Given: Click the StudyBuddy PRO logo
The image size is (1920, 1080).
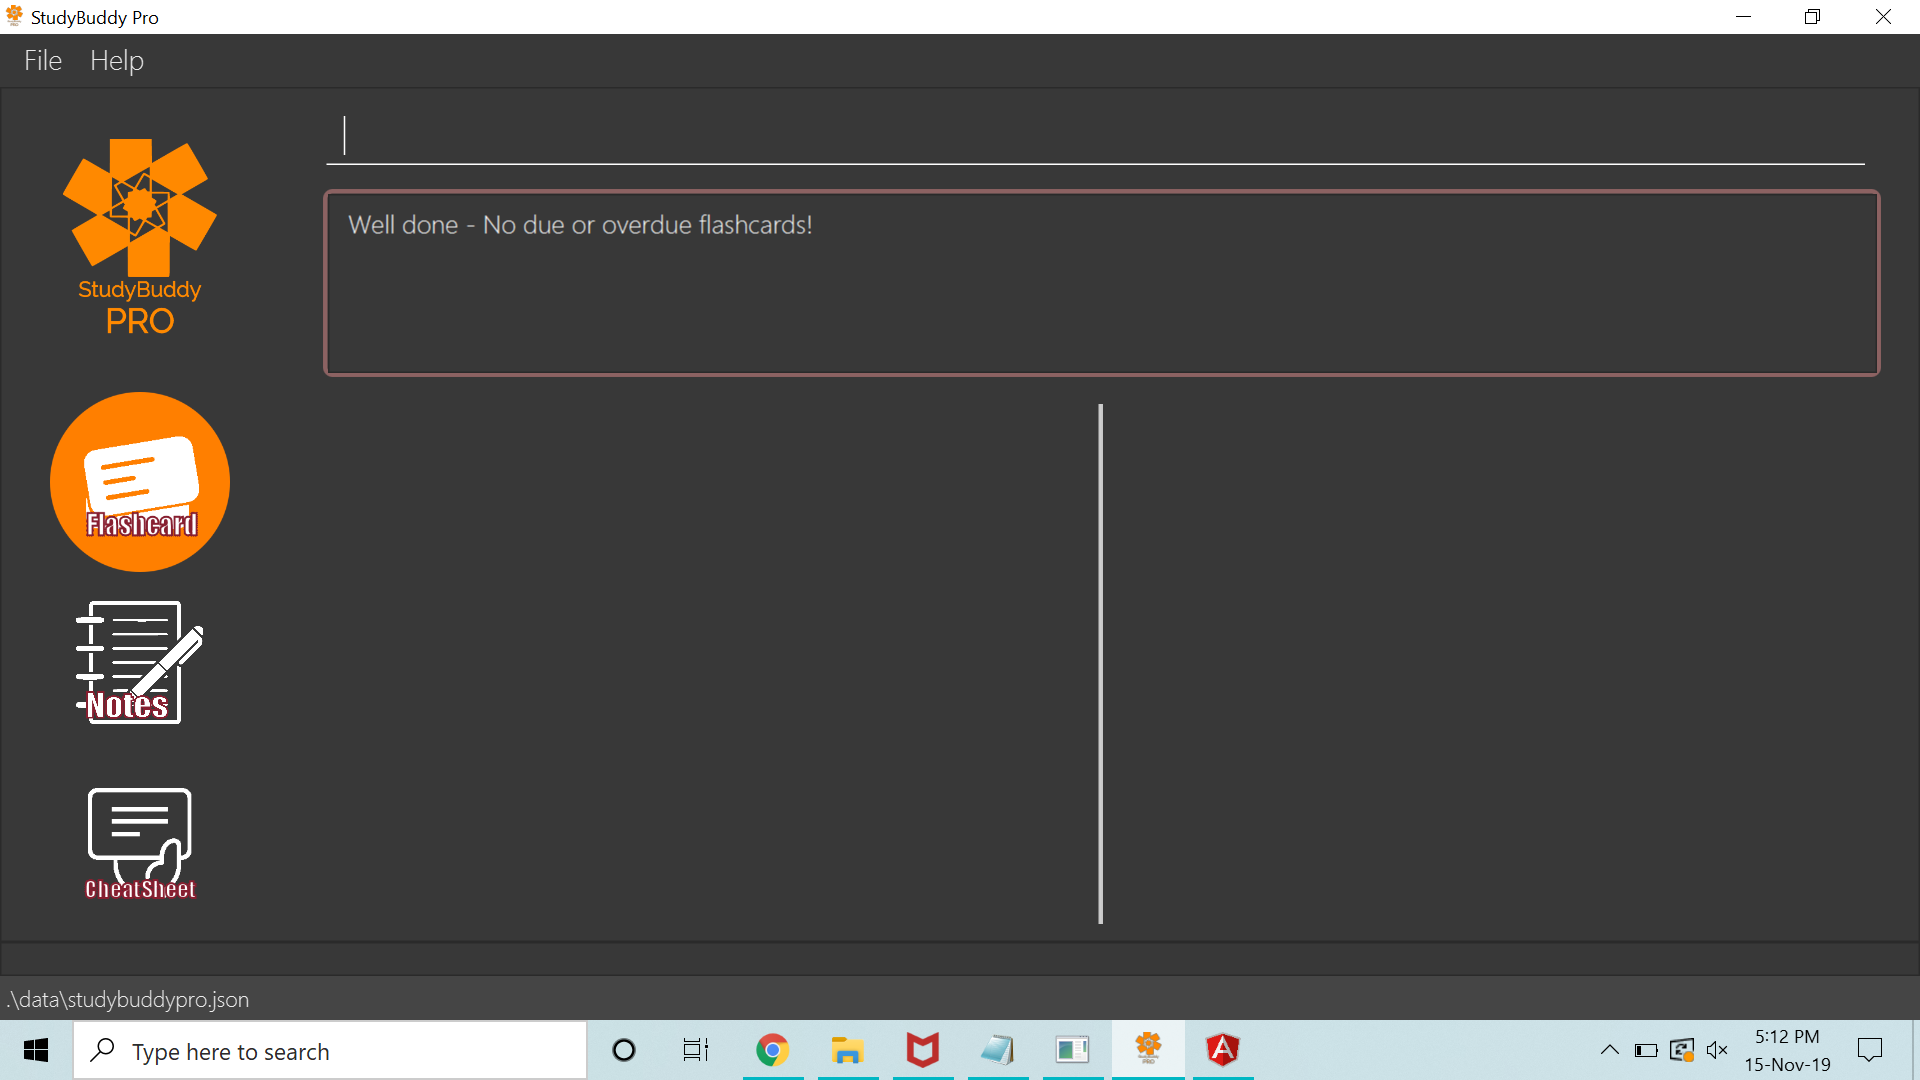Looking at the screenshot, I should point(140,237).
